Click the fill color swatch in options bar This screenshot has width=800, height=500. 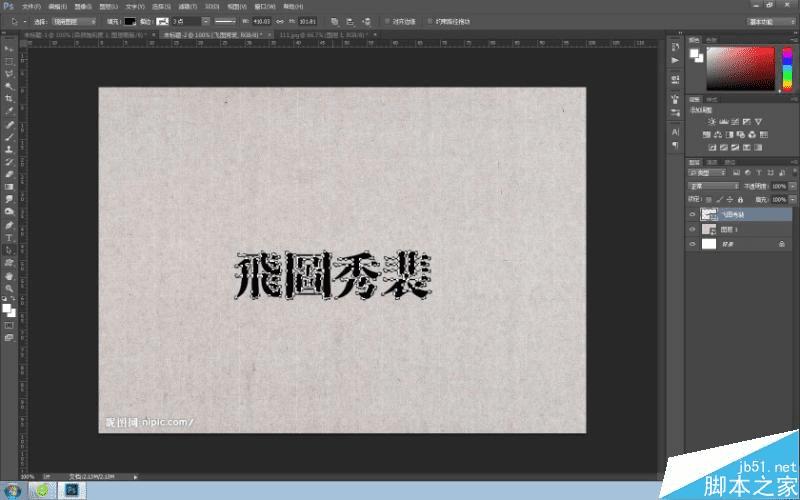(130, 21)
